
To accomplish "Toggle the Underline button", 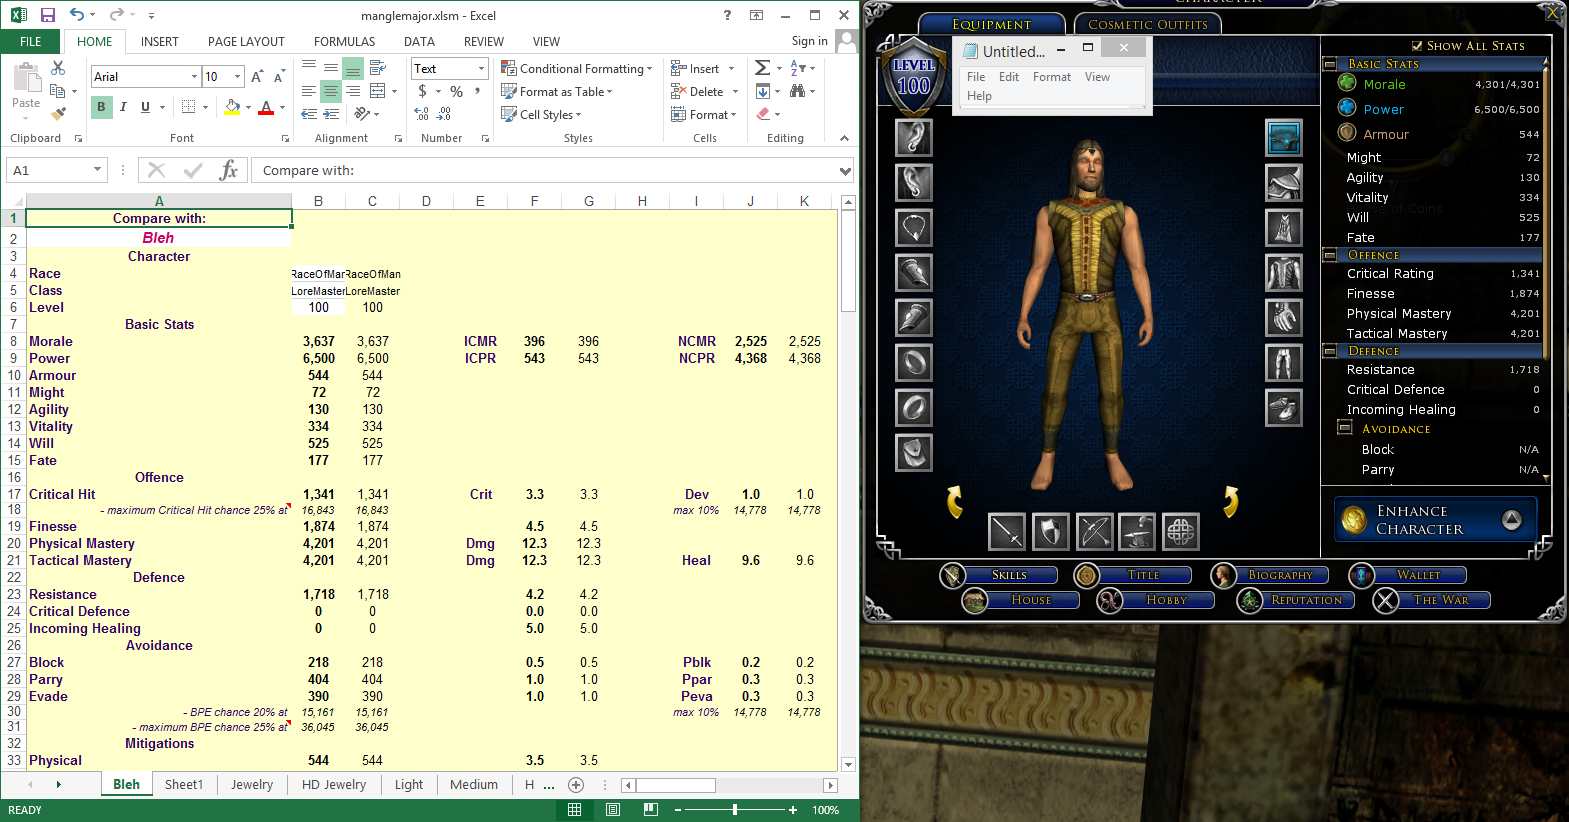I will tap(145, 107).
